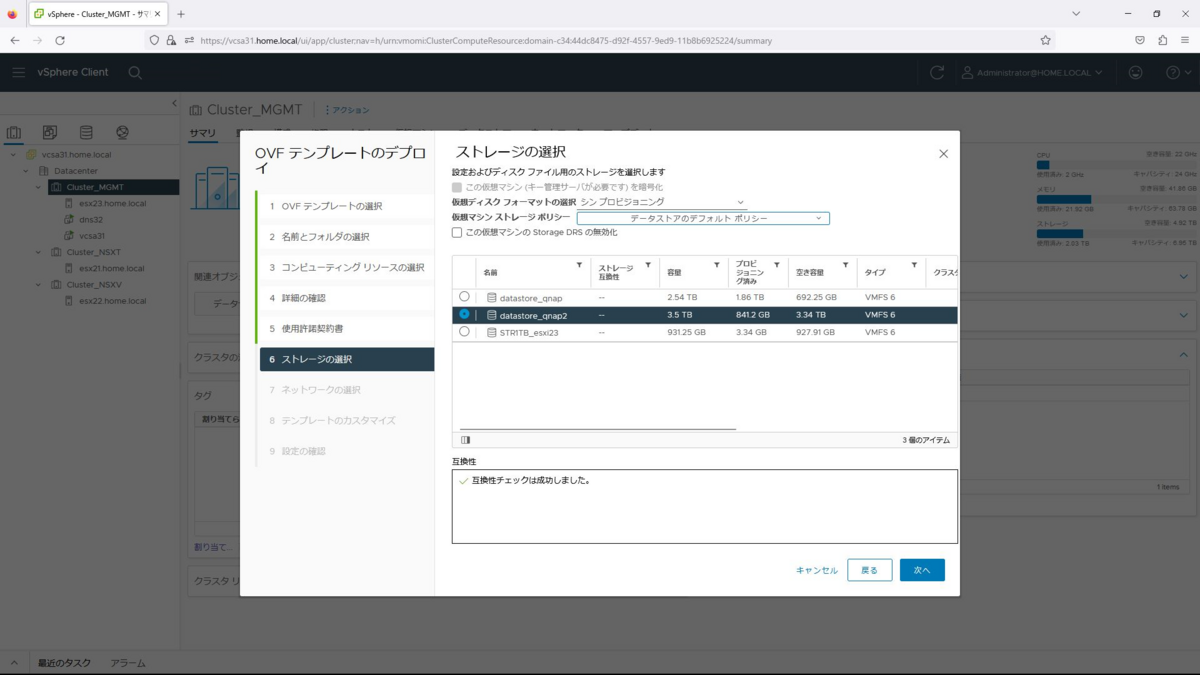Go to wizard step 5 使用許諾契約書

pyautogui.click(x=346, y=328)
